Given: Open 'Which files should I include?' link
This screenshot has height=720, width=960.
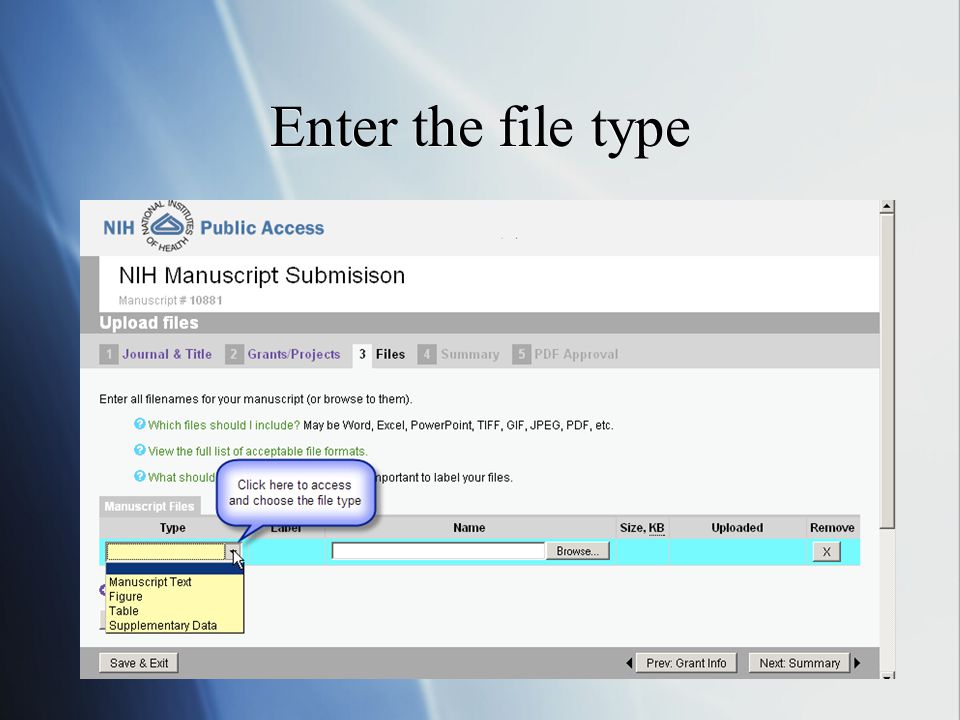Looking at the screenshot, I should 224,425.
